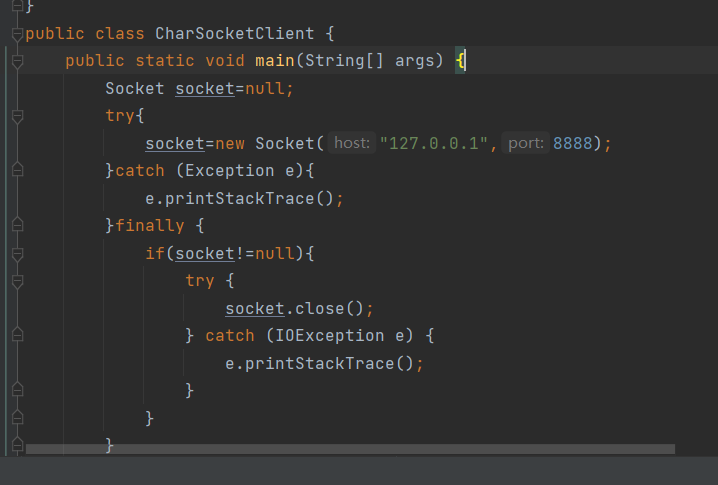The height and width of the screenshot is (485, 718).
Task: Click the 'static' keyword
Action: click(x=165, y=60)
